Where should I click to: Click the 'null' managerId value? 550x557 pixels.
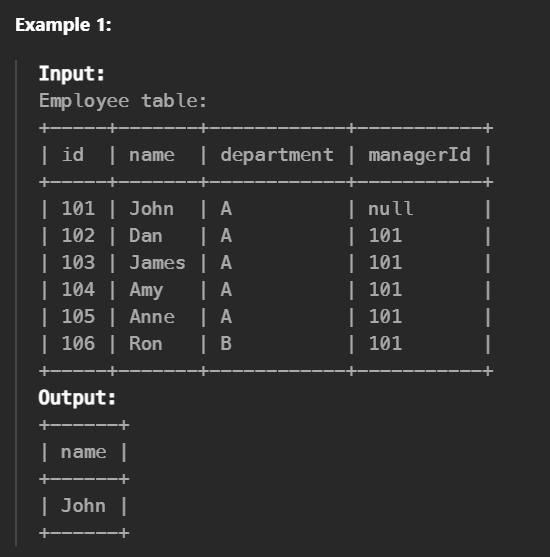[390, 209]
